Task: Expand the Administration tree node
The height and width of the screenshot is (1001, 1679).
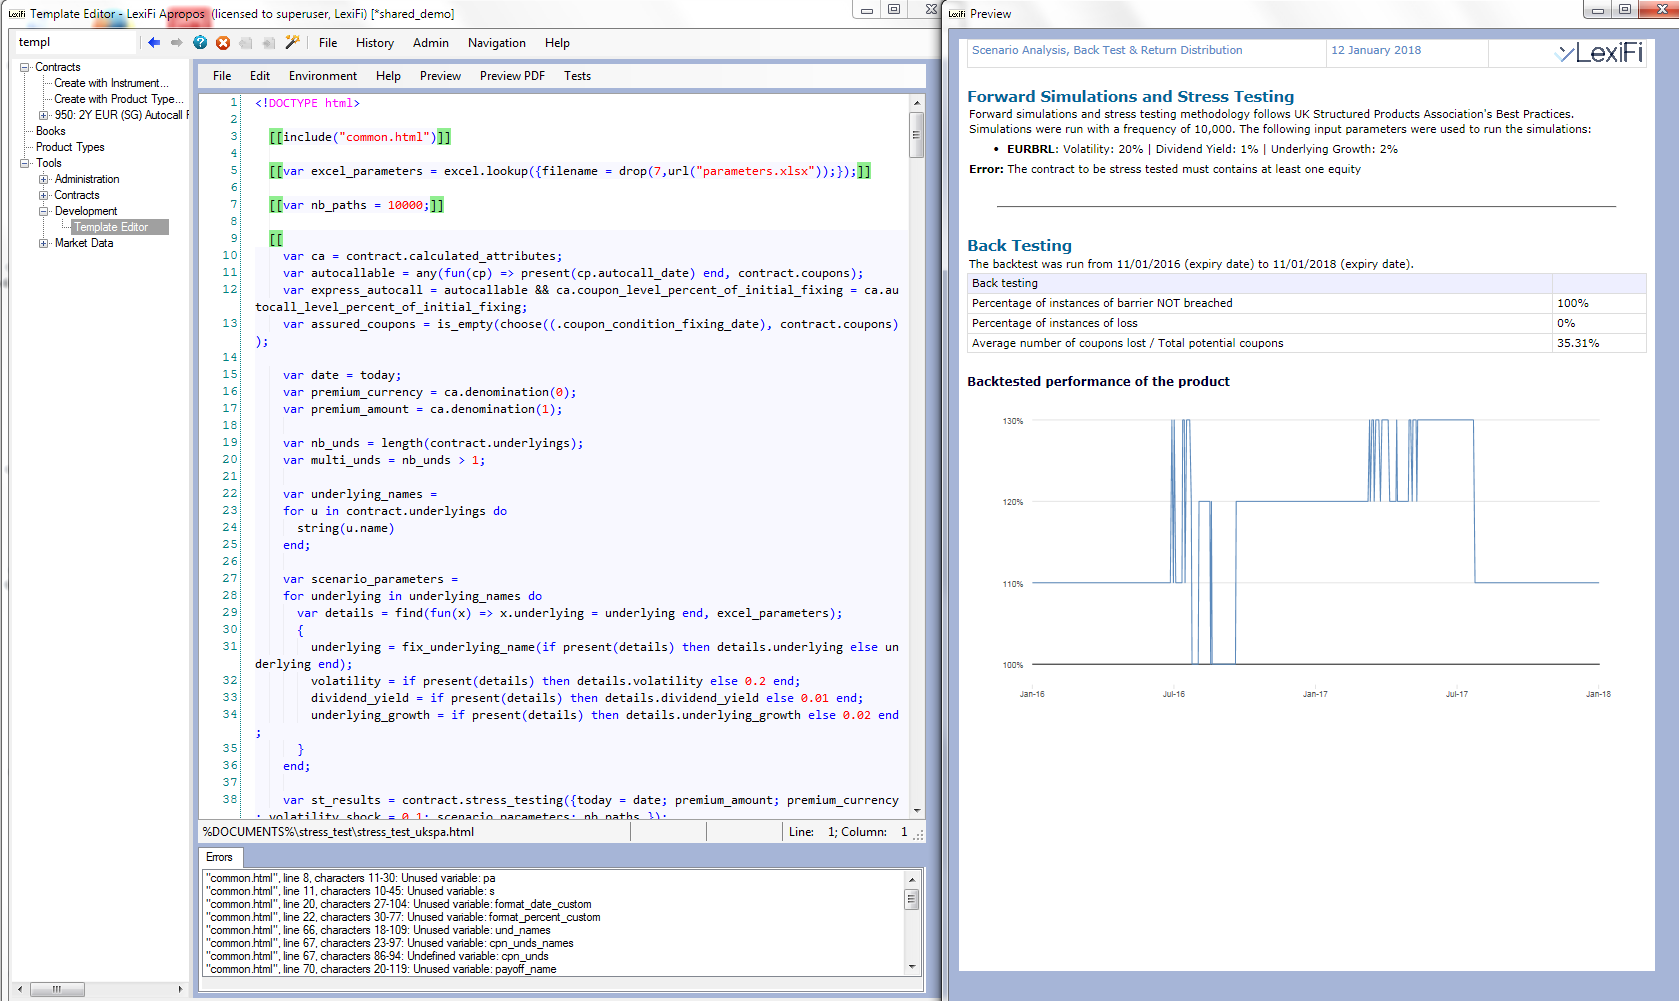Action: tap(43, 179)
